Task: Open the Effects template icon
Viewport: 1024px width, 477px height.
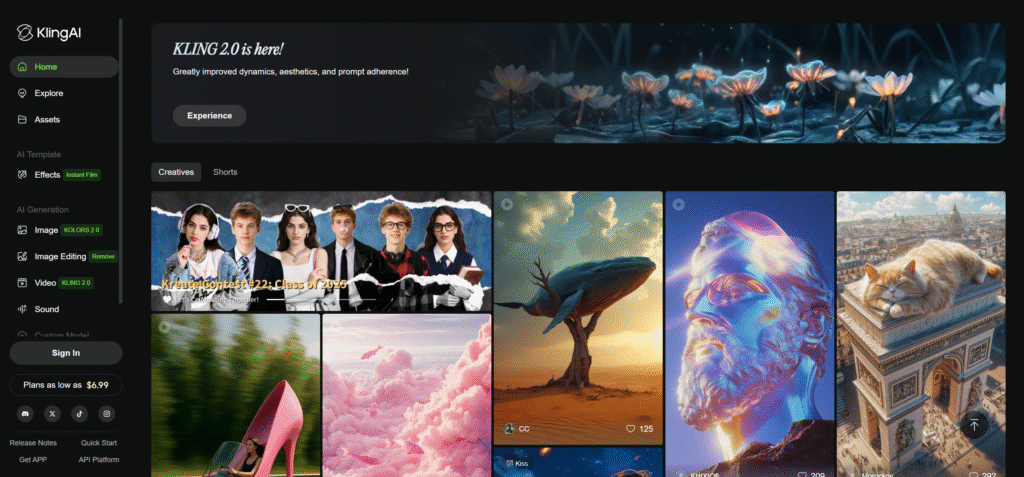Action: point(22,174)
